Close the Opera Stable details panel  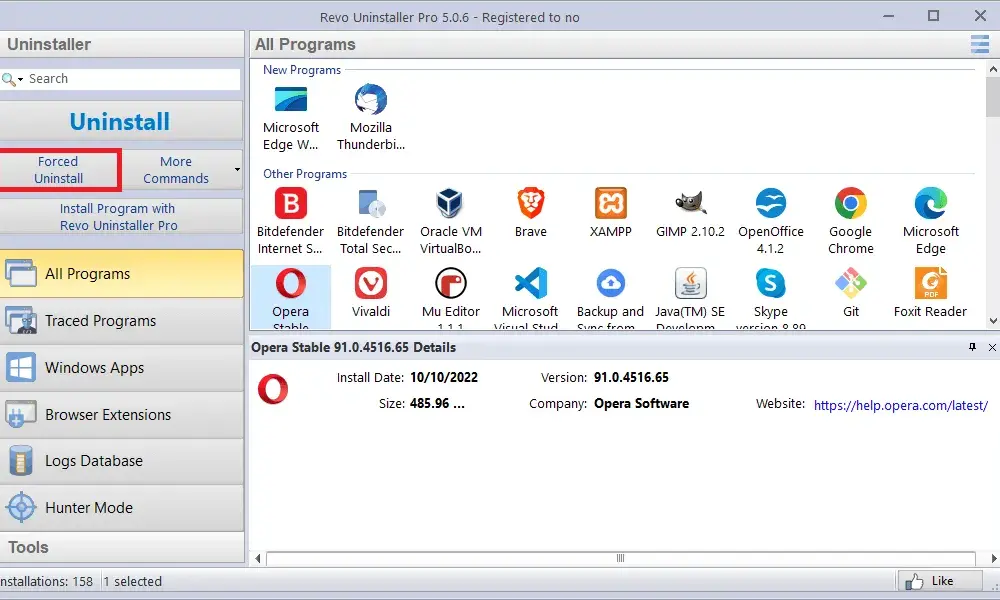992,347
